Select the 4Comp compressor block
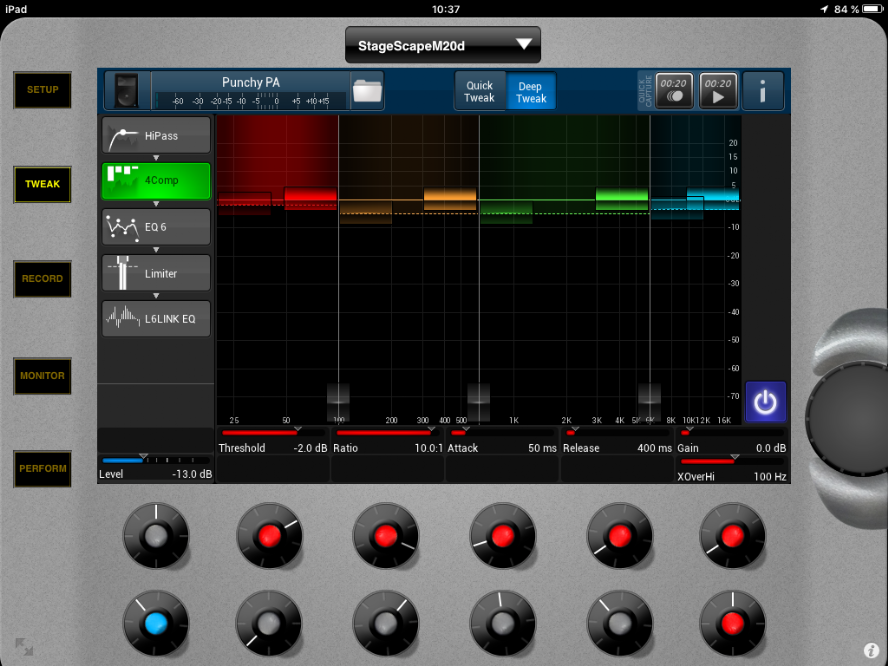Screen dimensions: 888x666 156,181
